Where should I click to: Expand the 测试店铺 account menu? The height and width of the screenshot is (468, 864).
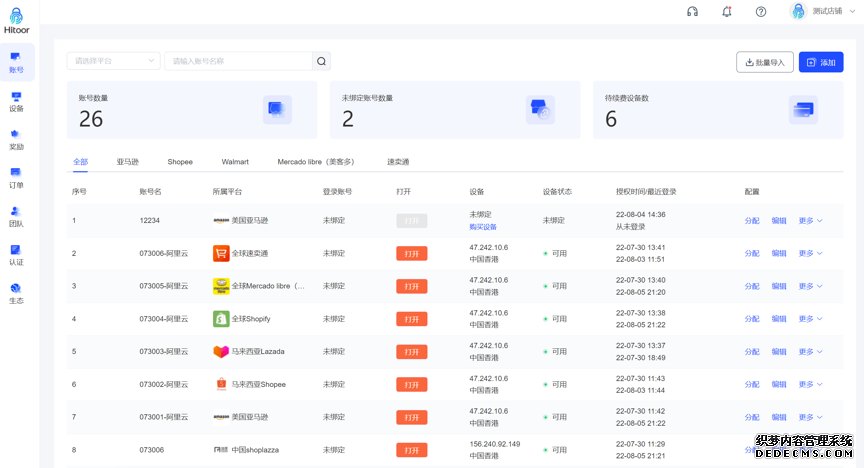(x=833, y=11)
